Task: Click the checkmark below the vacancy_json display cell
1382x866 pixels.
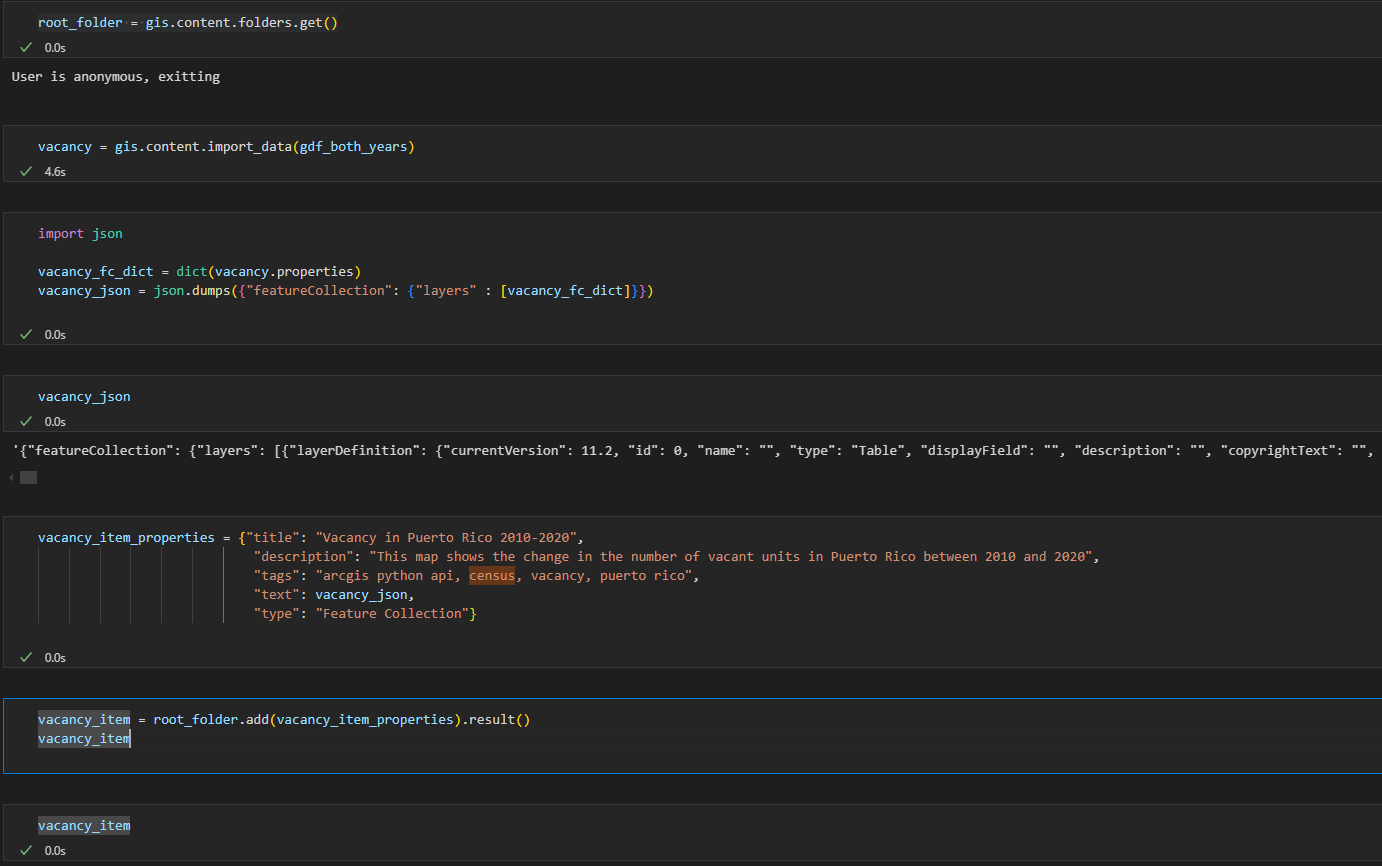Action: (x=25, y=421)
